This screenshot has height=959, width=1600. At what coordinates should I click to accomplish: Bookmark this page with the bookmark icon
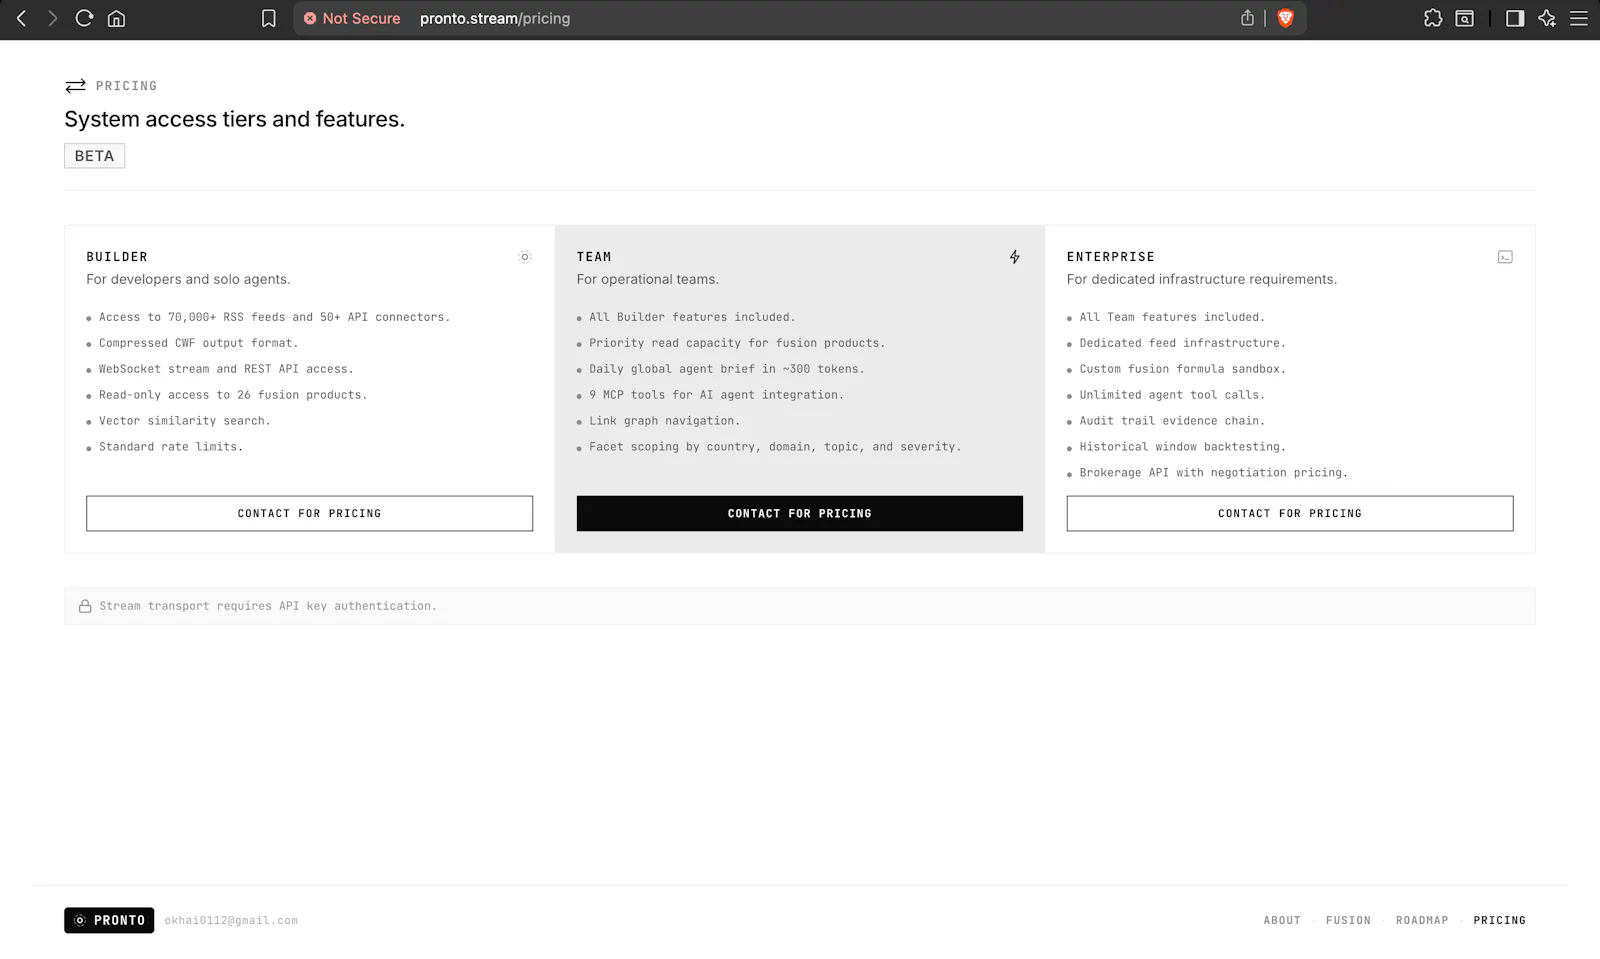[269, 18]
